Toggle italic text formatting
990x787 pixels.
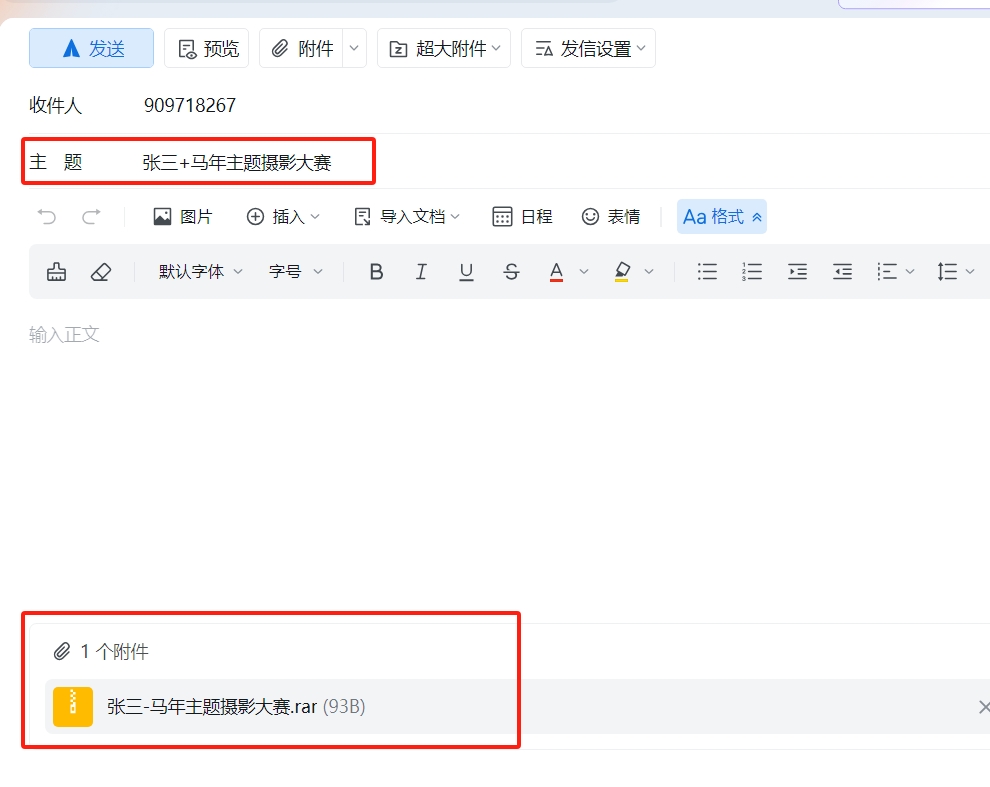pos(421,271)
